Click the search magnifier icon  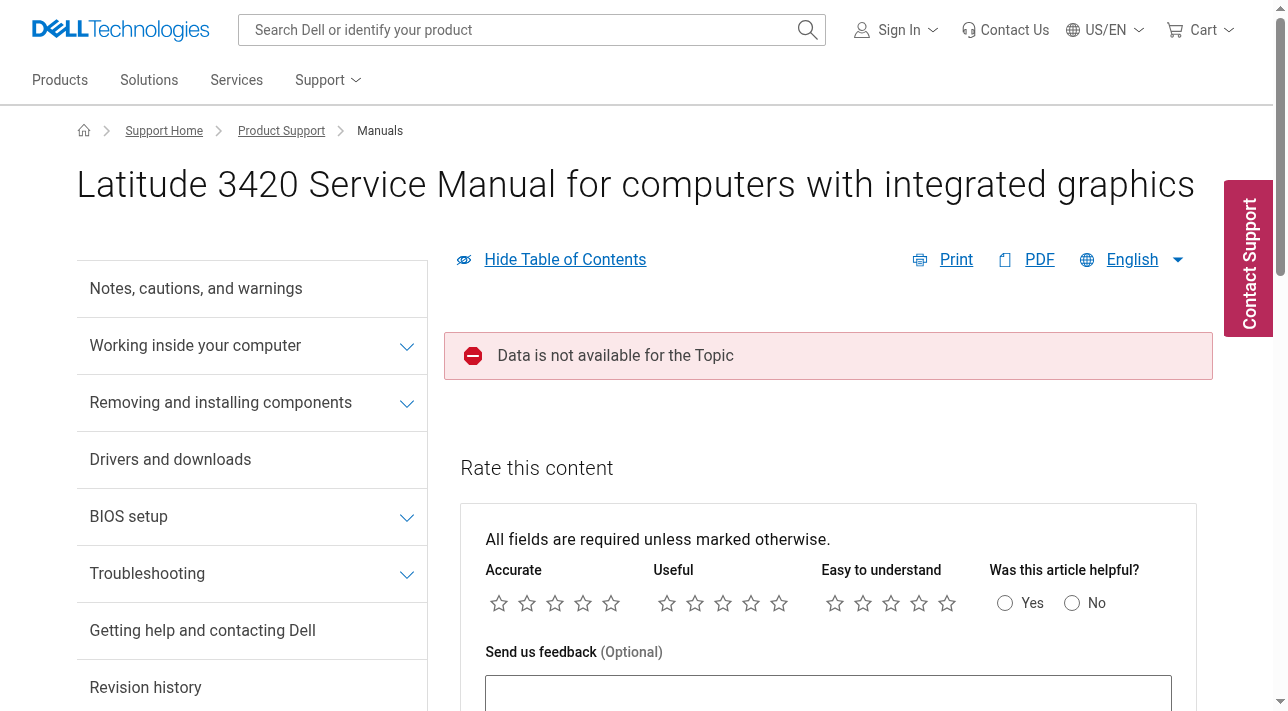click(x=807, y=30)
